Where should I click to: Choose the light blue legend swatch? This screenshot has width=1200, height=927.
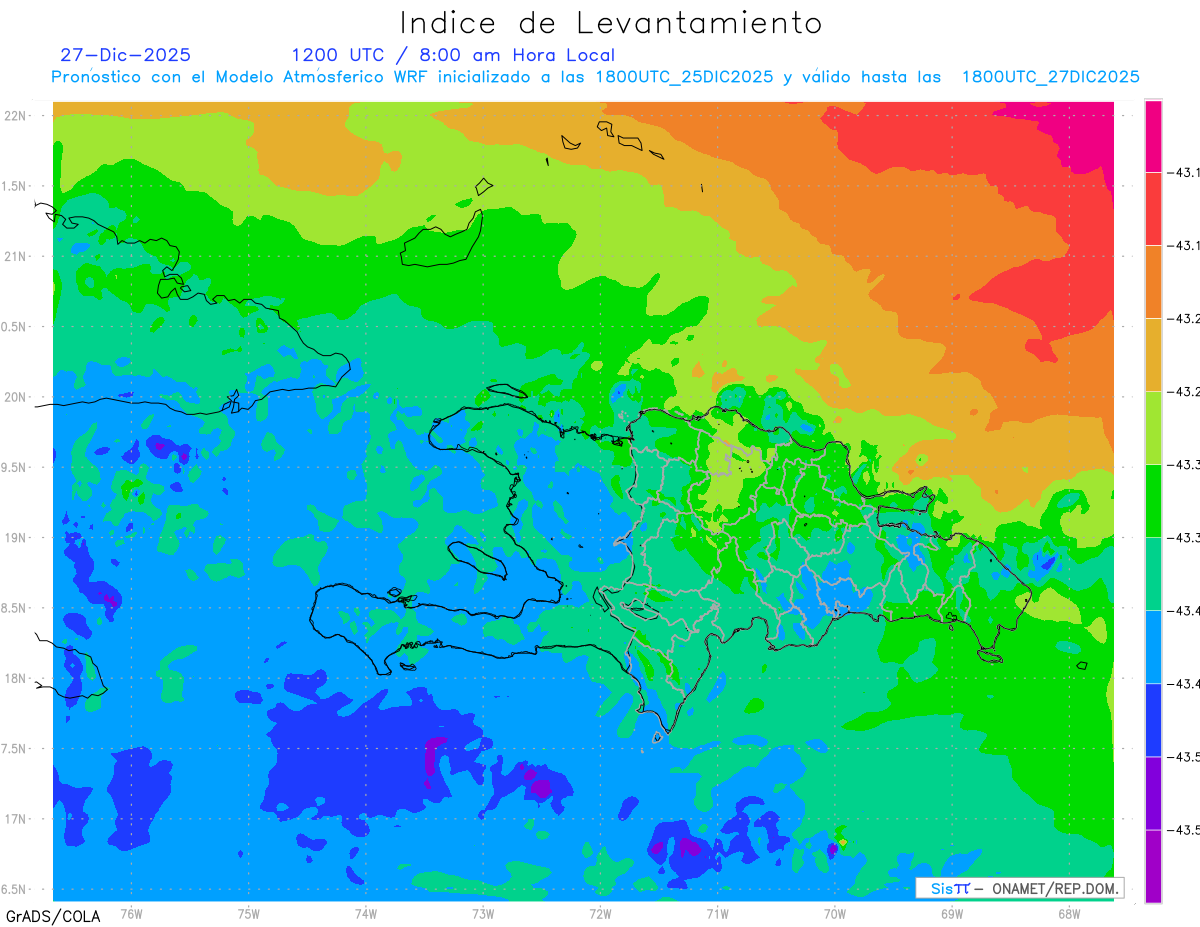pyautogui.click(x=1153, y=647)
